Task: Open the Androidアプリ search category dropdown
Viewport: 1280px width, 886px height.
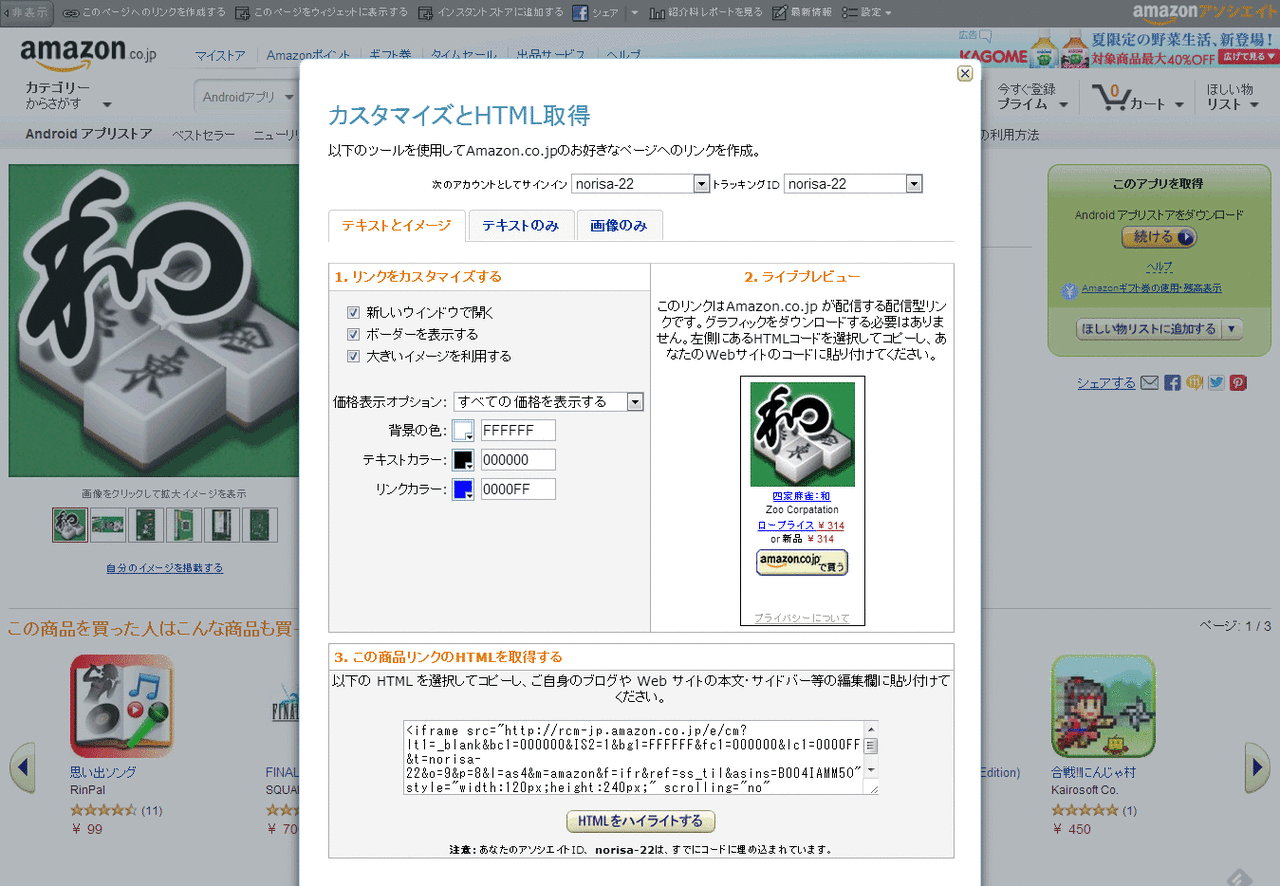Action: [x=247, y=97]
